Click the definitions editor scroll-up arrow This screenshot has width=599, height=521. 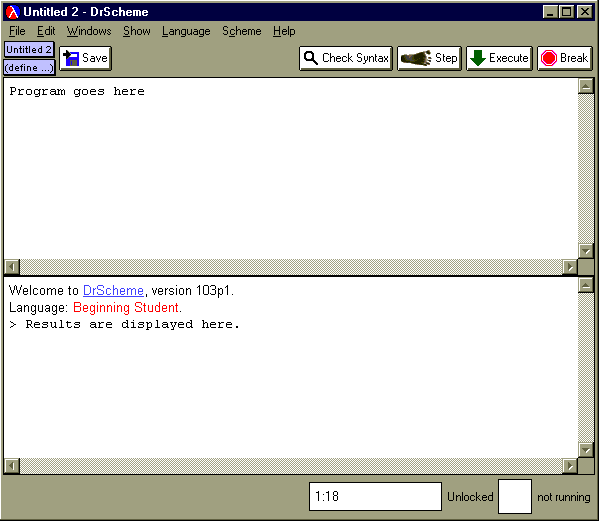[586, 86]
